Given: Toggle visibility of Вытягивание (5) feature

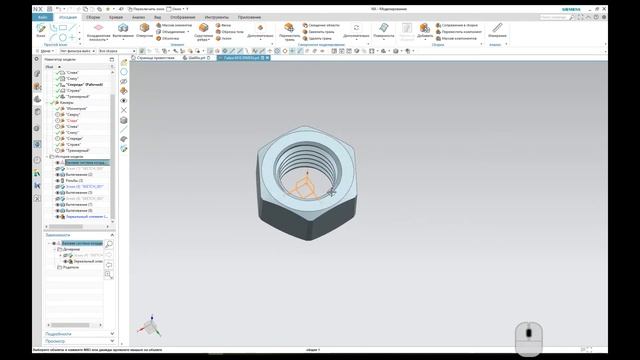Looking at the screenshot, I should (58, 192).
